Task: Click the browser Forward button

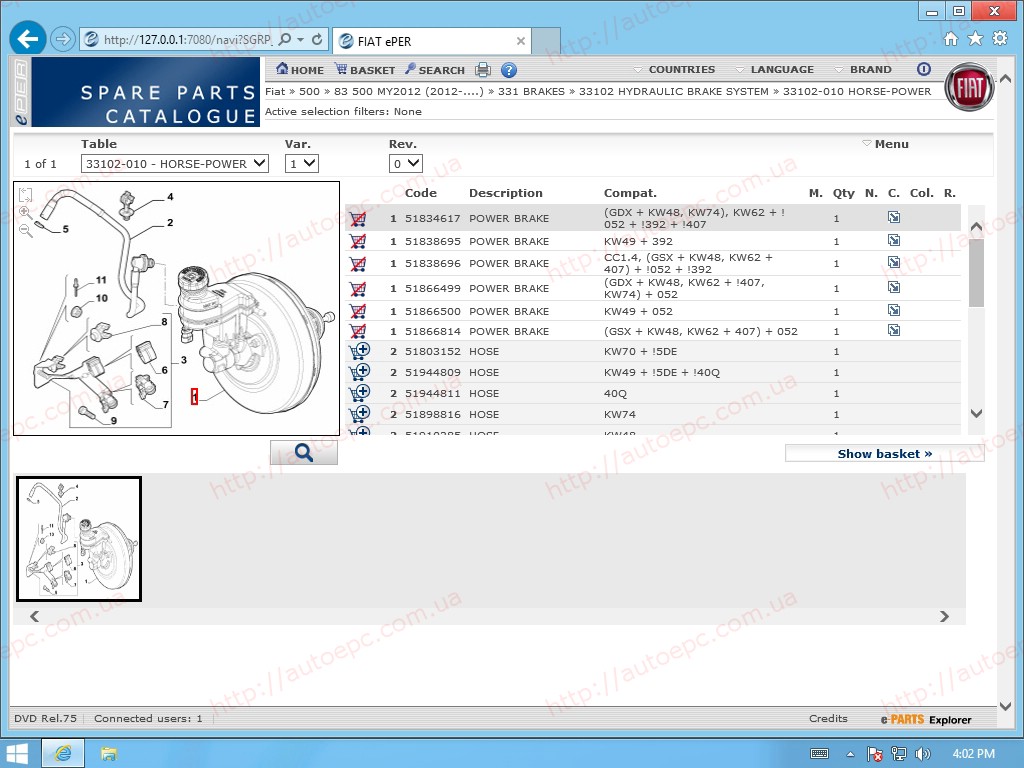Action: 63,39
